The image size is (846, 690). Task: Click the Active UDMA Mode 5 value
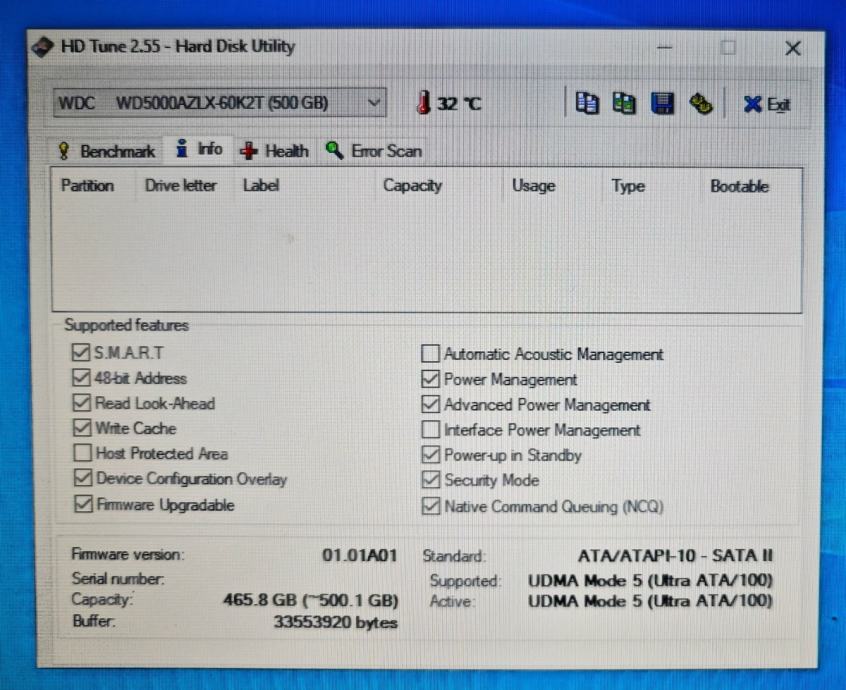coord(650,601)
